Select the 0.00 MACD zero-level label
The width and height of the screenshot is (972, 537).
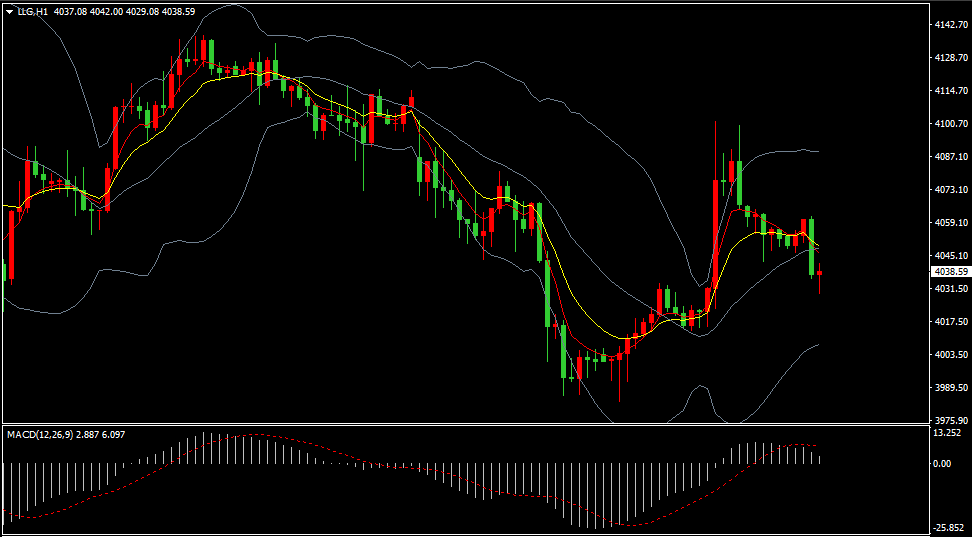[x=943, y=463]
